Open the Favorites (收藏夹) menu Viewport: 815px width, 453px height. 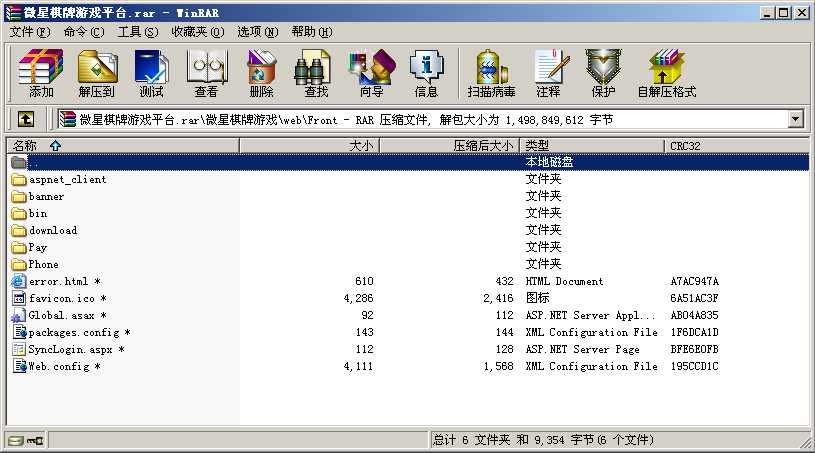(198, 32)
